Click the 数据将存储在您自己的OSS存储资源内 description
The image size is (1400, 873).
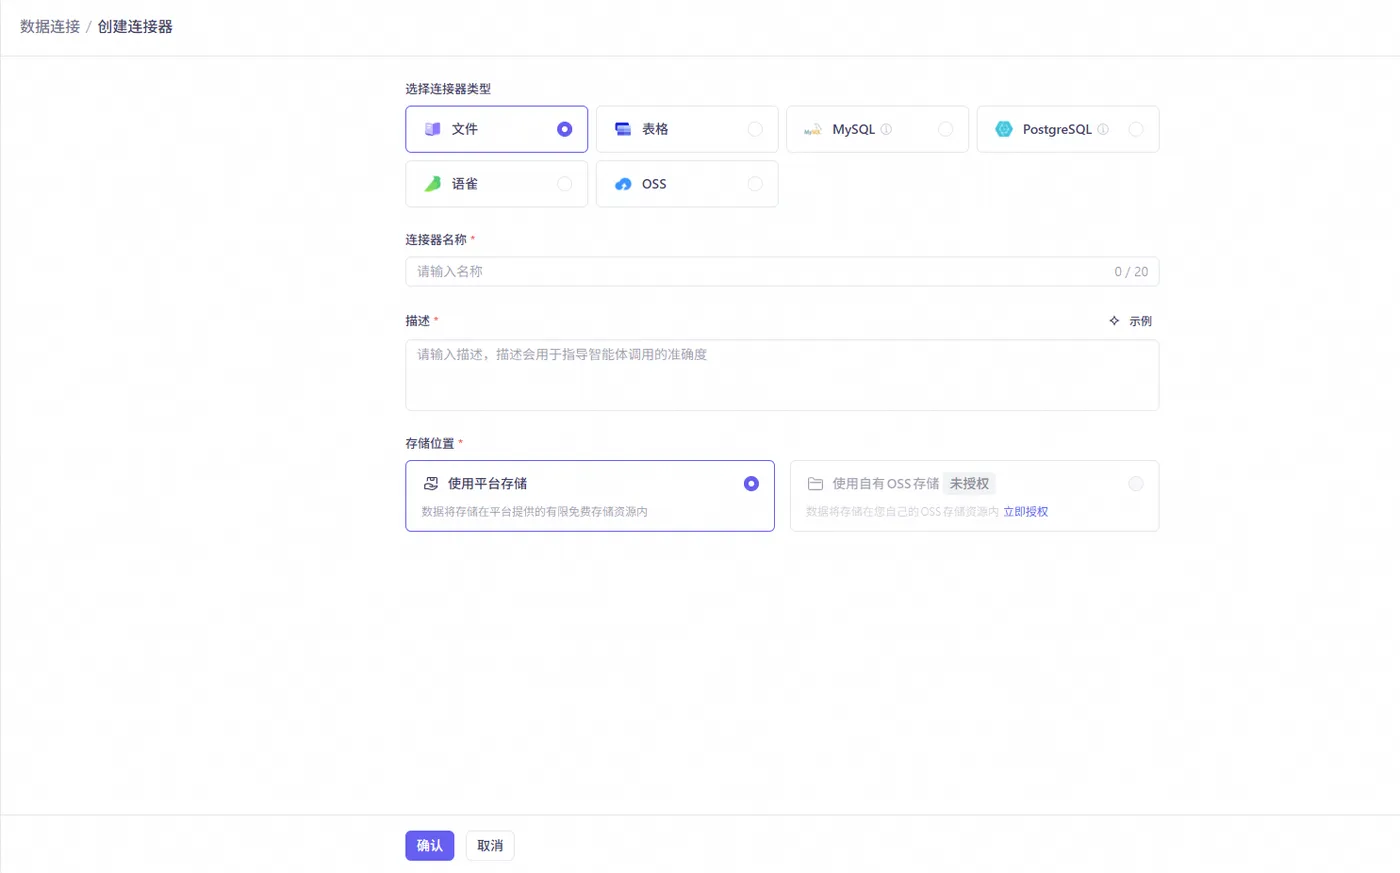click(902, 512)
